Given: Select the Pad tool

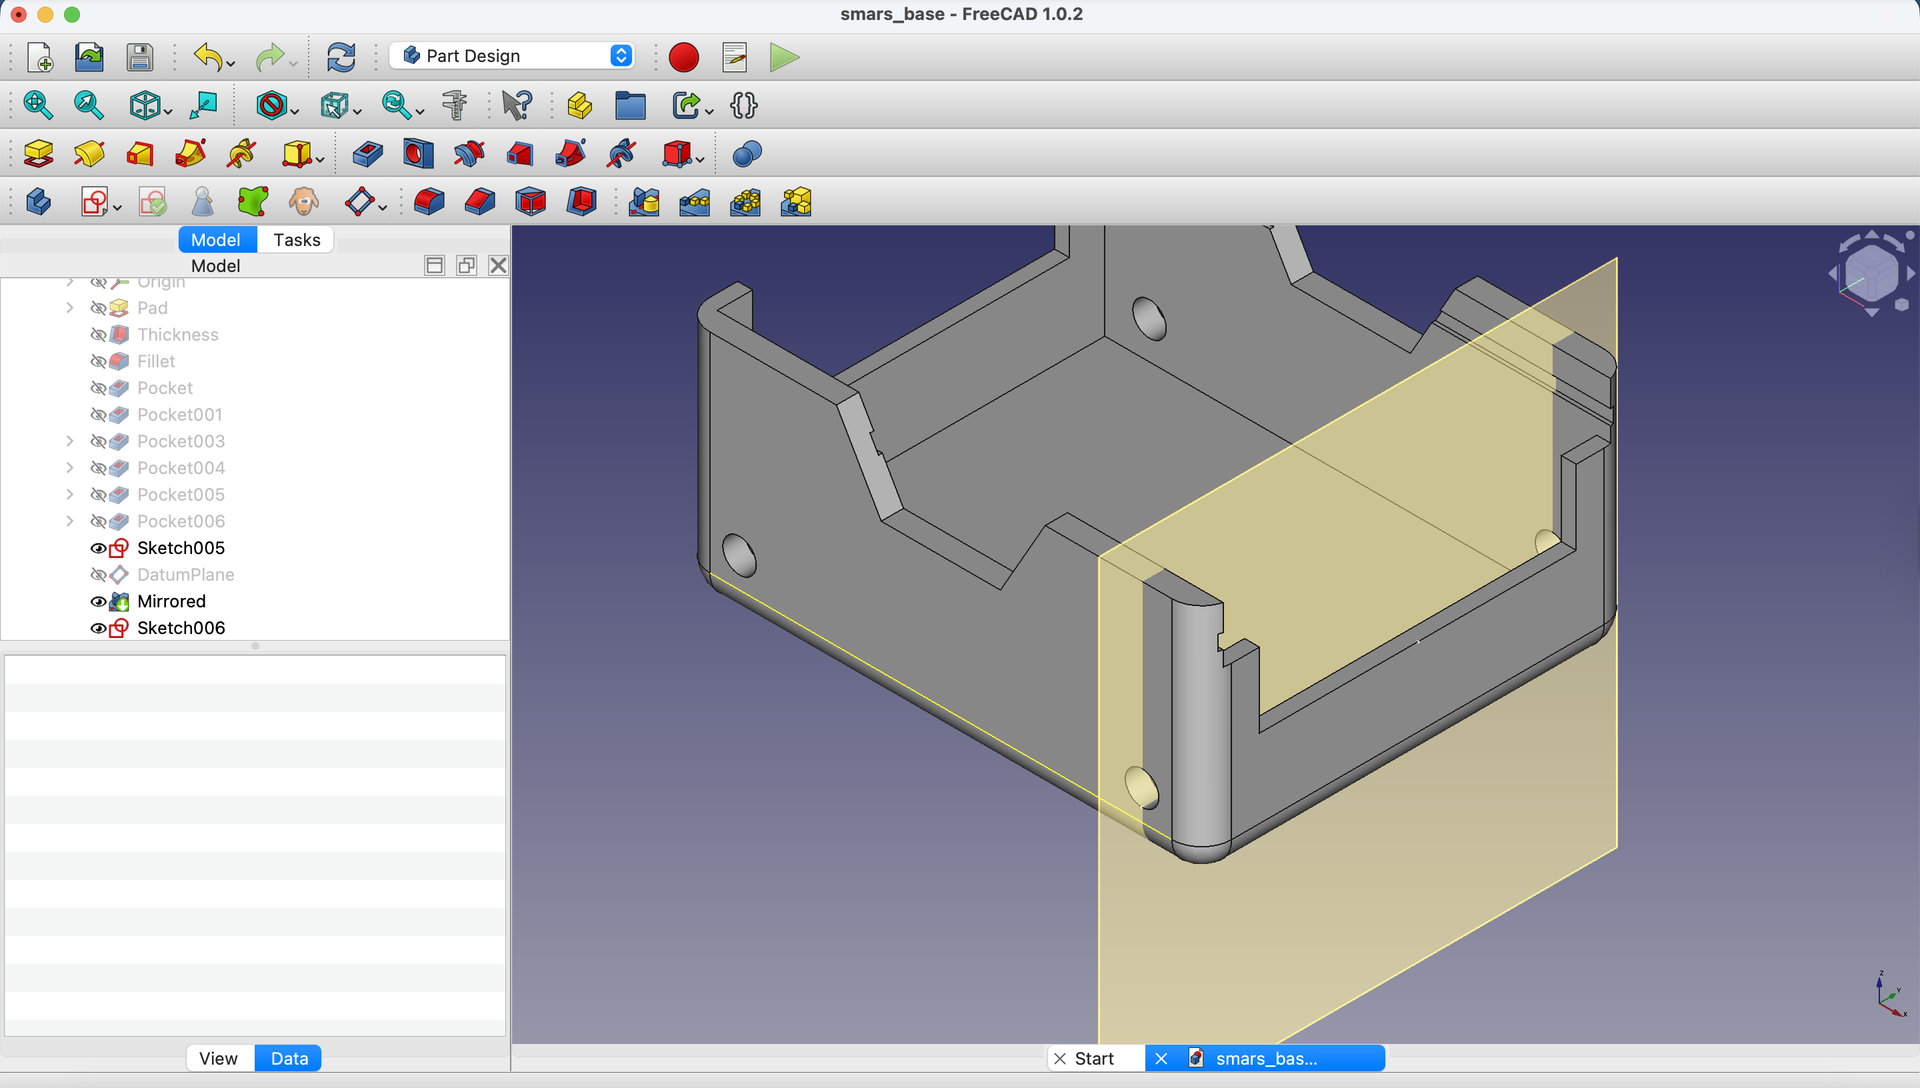Looking at the screenshot, I should coord(38,154).
